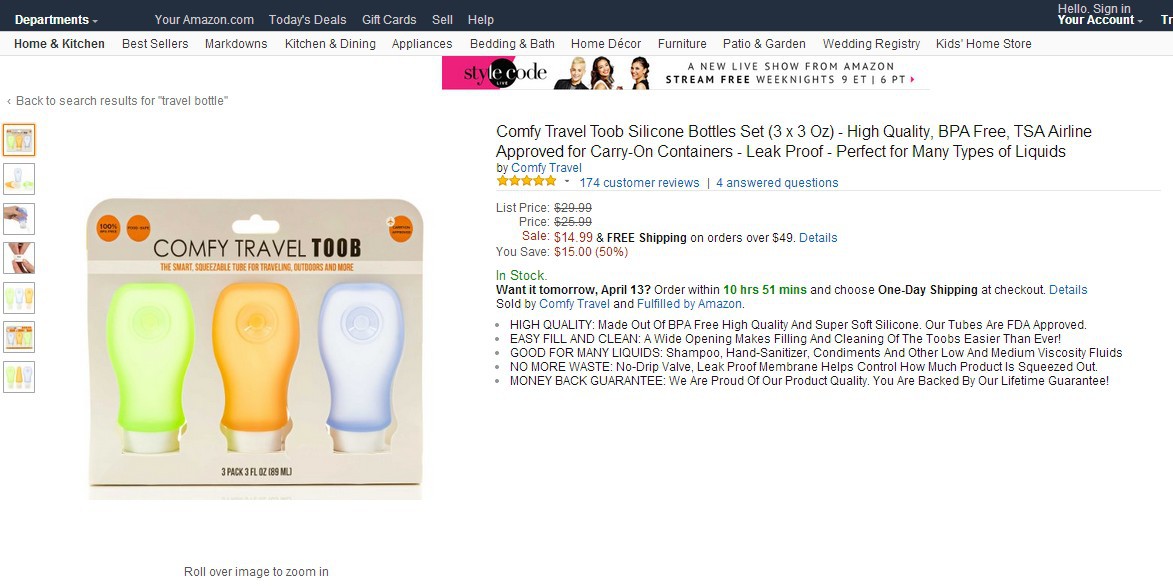Image resolution: width=1173 pixels, height=586 pixels.
Task: Go to Gift Cards page
Action: tap(389, 20)
